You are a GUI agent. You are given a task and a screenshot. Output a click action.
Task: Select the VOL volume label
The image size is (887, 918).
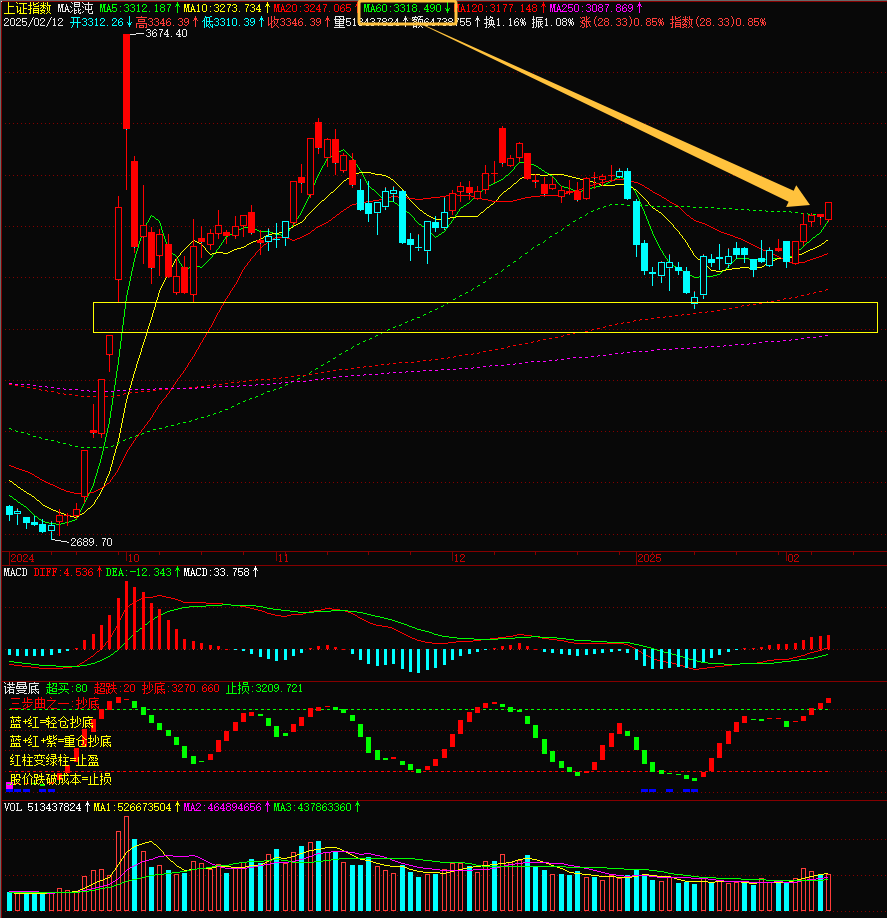click(14, 806)
